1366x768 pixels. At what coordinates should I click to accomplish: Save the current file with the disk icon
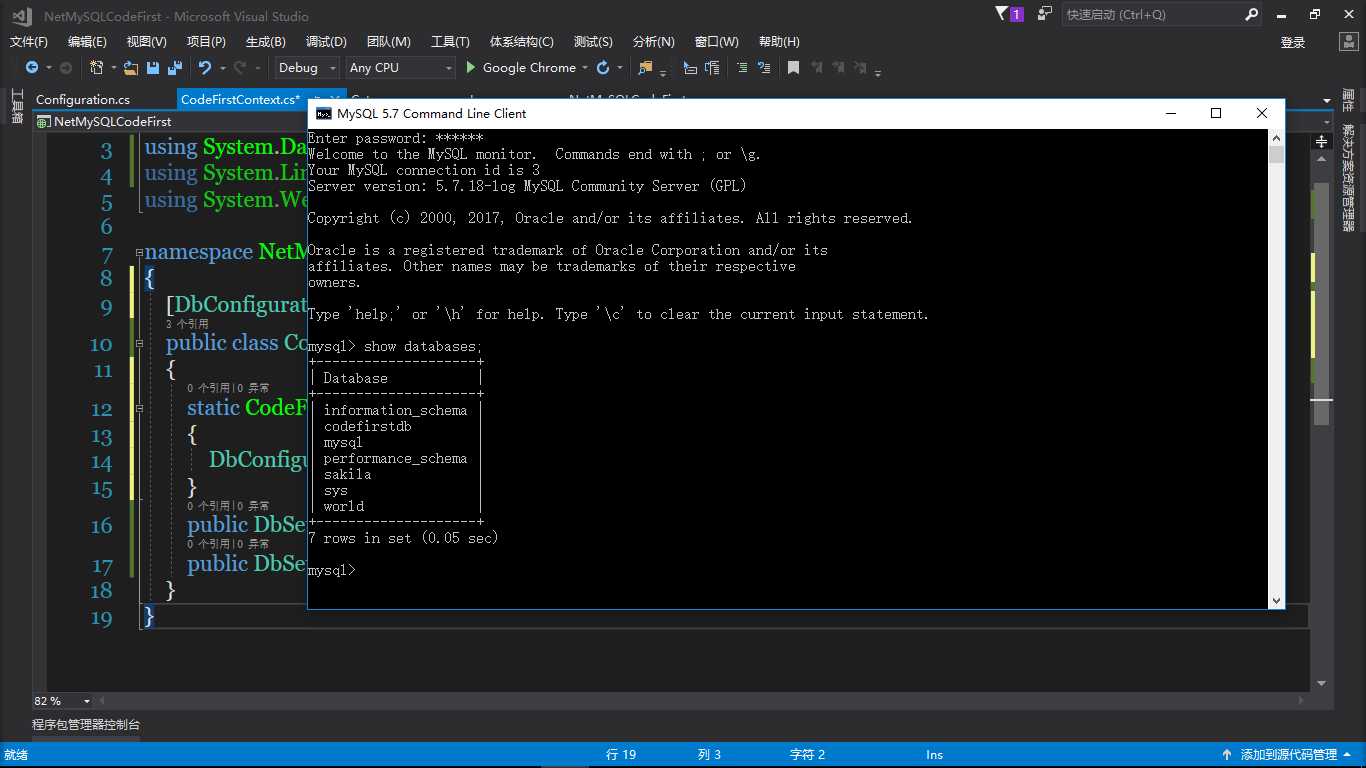point(153,68)
